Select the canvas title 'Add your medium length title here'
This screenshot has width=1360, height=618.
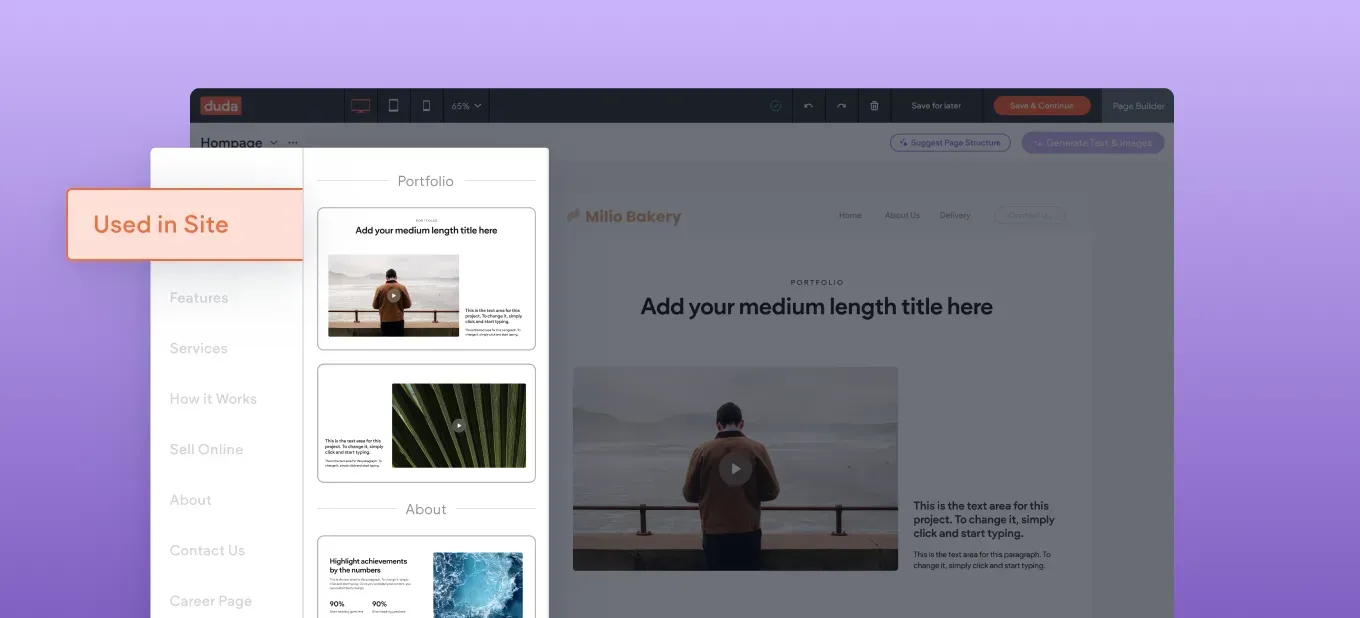pos(817,307)
